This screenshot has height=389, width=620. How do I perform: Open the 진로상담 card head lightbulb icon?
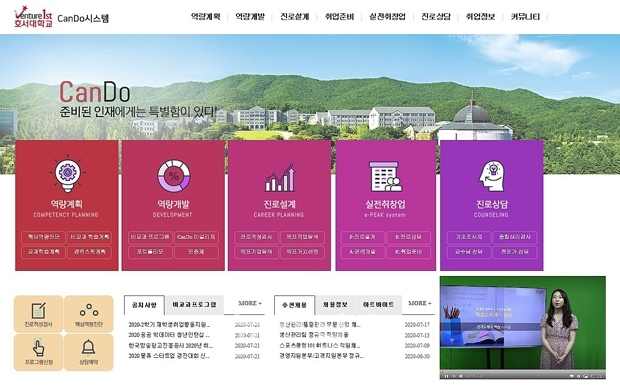click(x=491, y=176)
